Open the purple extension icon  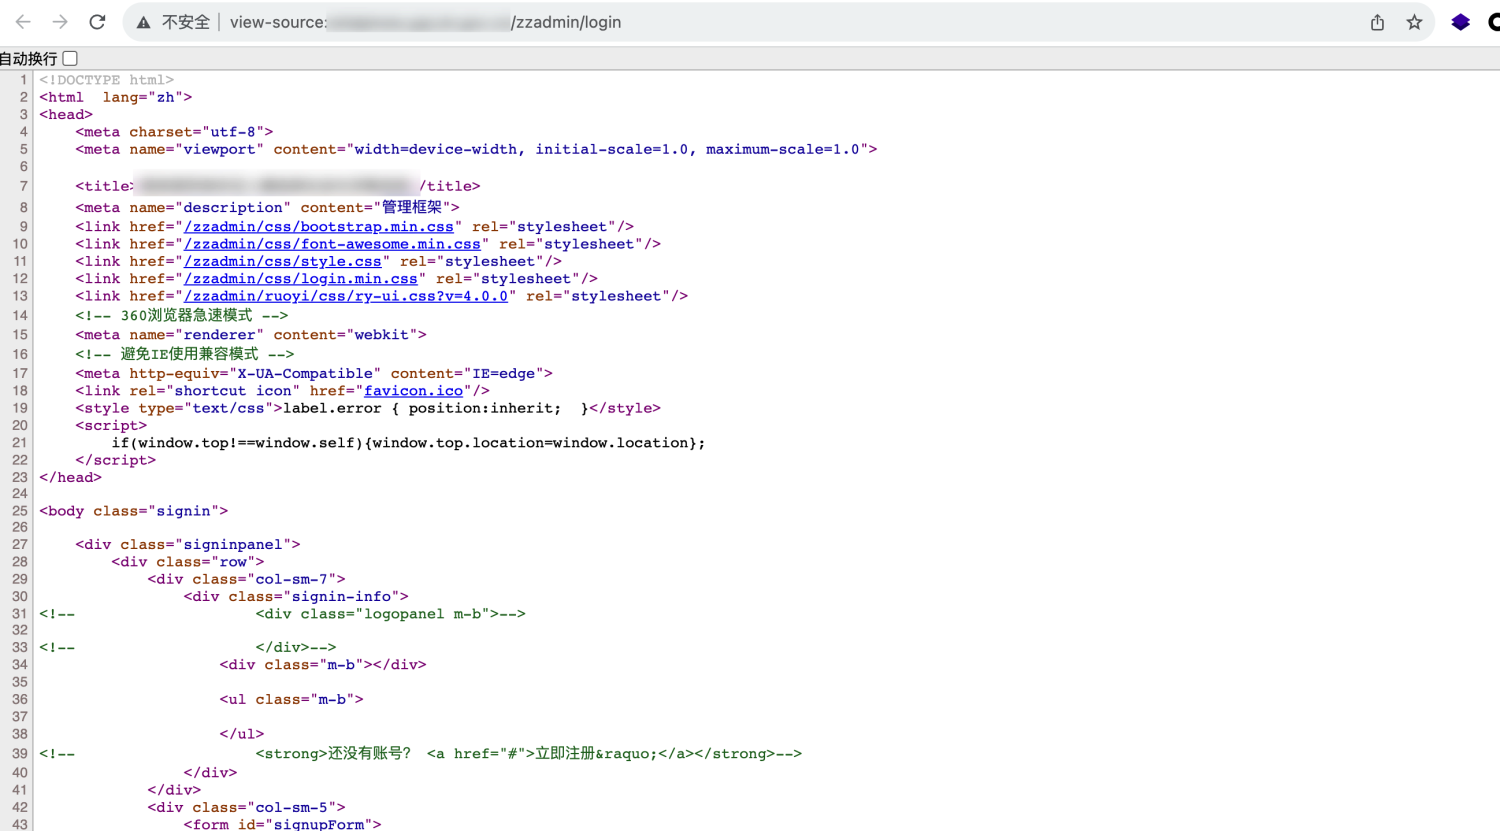[1460, 22]
